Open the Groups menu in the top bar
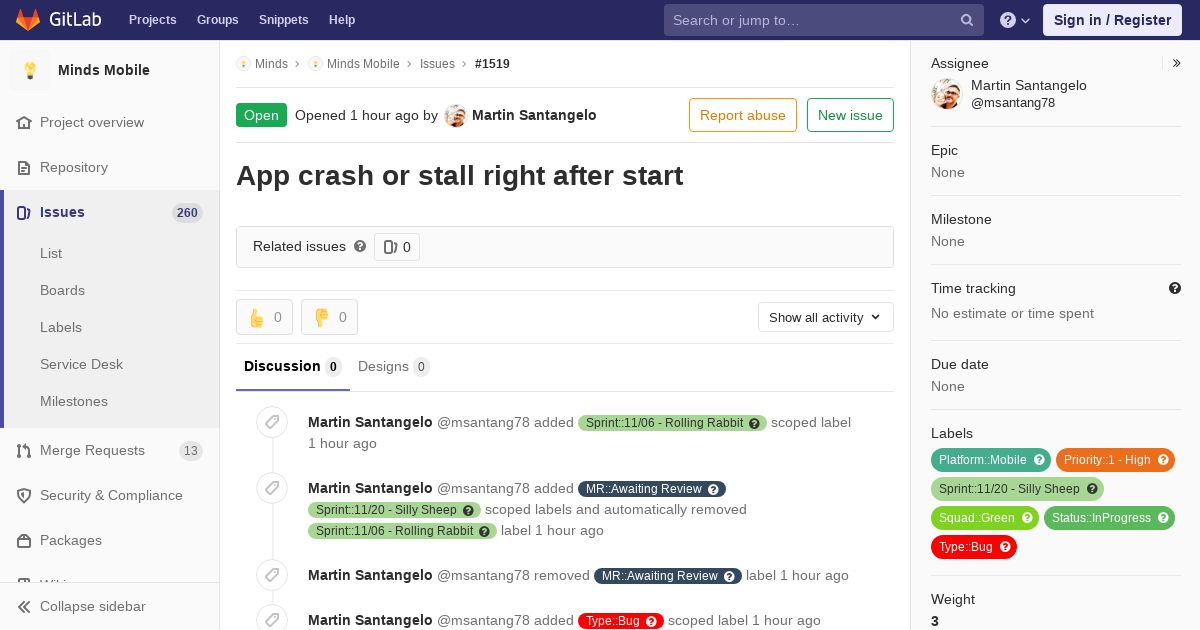The width and height of the screenshot is (1200, 630). click(217, 20)
